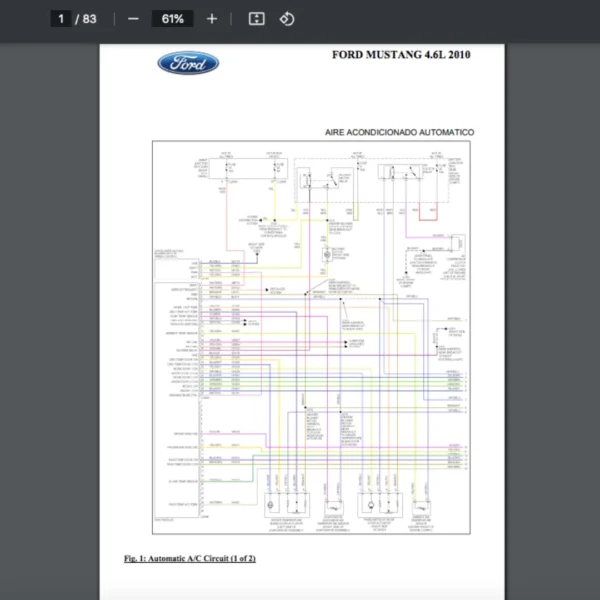The height and width of the screenshot is (600, 600).
Task: Click the zoom out minus icon
Action: coord(133,19)
